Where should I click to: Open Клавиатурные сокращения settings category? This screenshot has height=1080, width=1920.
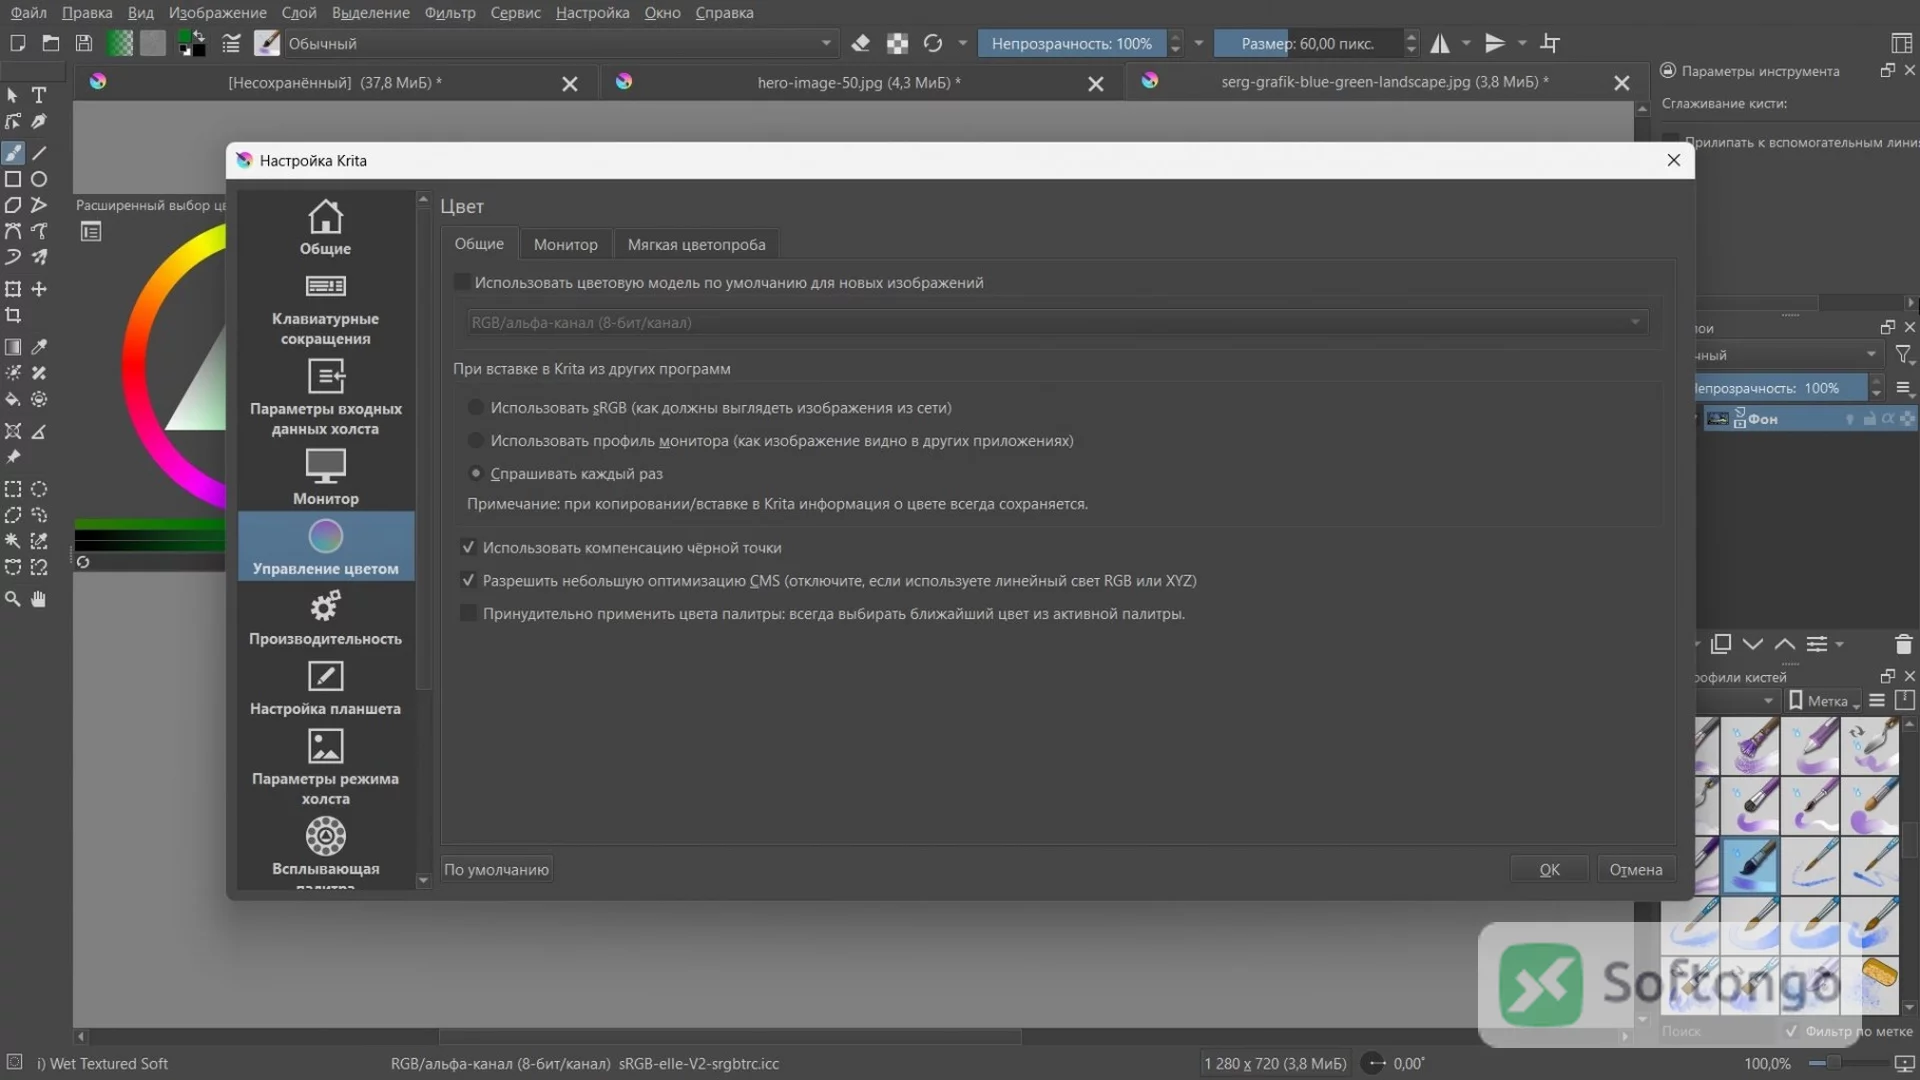pyautogui.click(x=325, y=310)
